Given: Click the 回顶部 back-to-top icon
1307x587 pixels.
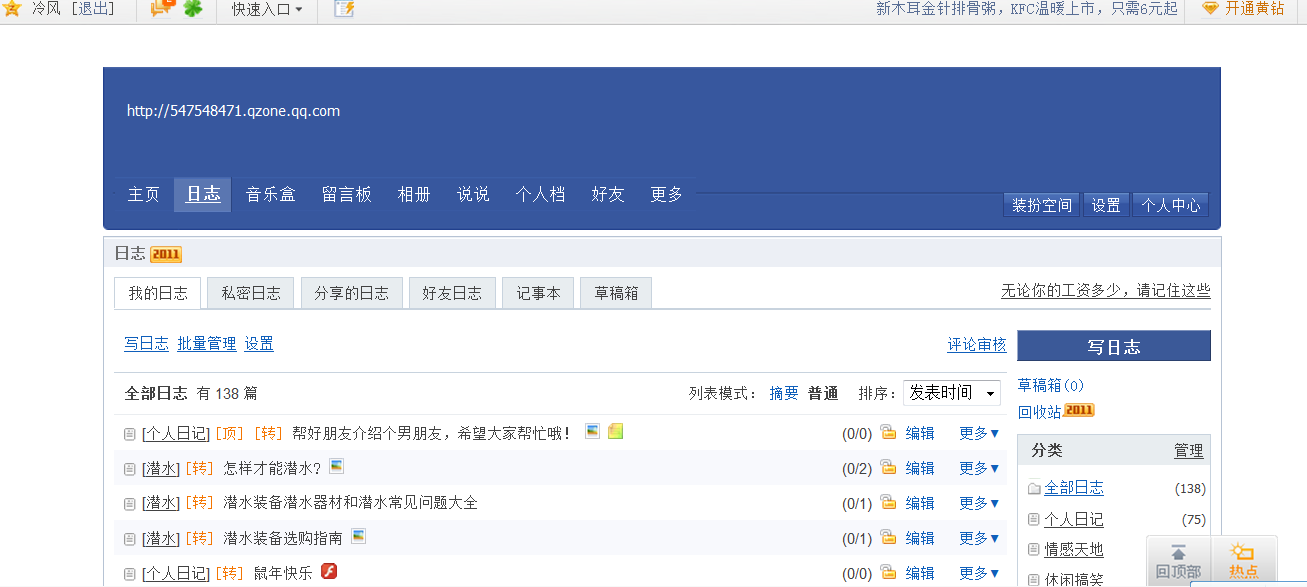Looking at the screenshot, I should tap(1177, 563).
